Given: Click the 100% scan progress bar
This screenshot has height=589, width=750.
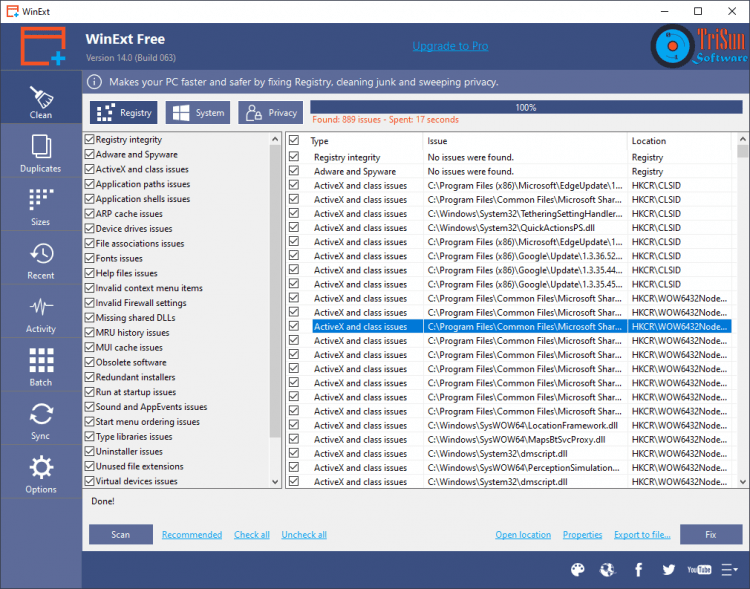Looking at the screenshot, I should [x=525, y=106].
